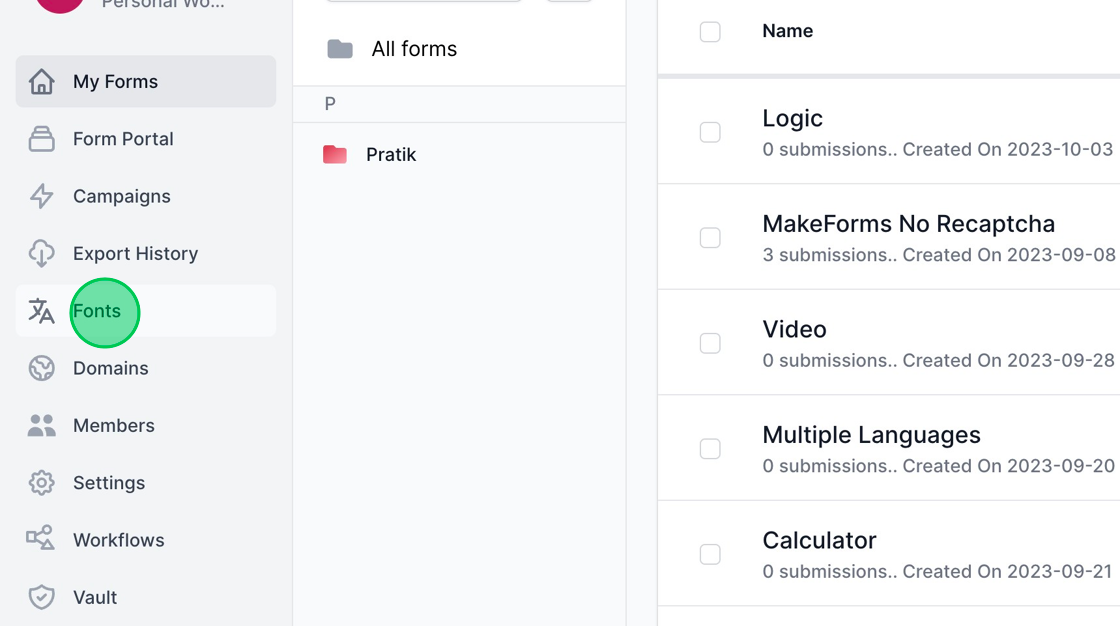Select the Fonts sidebar icon
Viewport: 1120px width, 626px height.
(x=41, y=311)
